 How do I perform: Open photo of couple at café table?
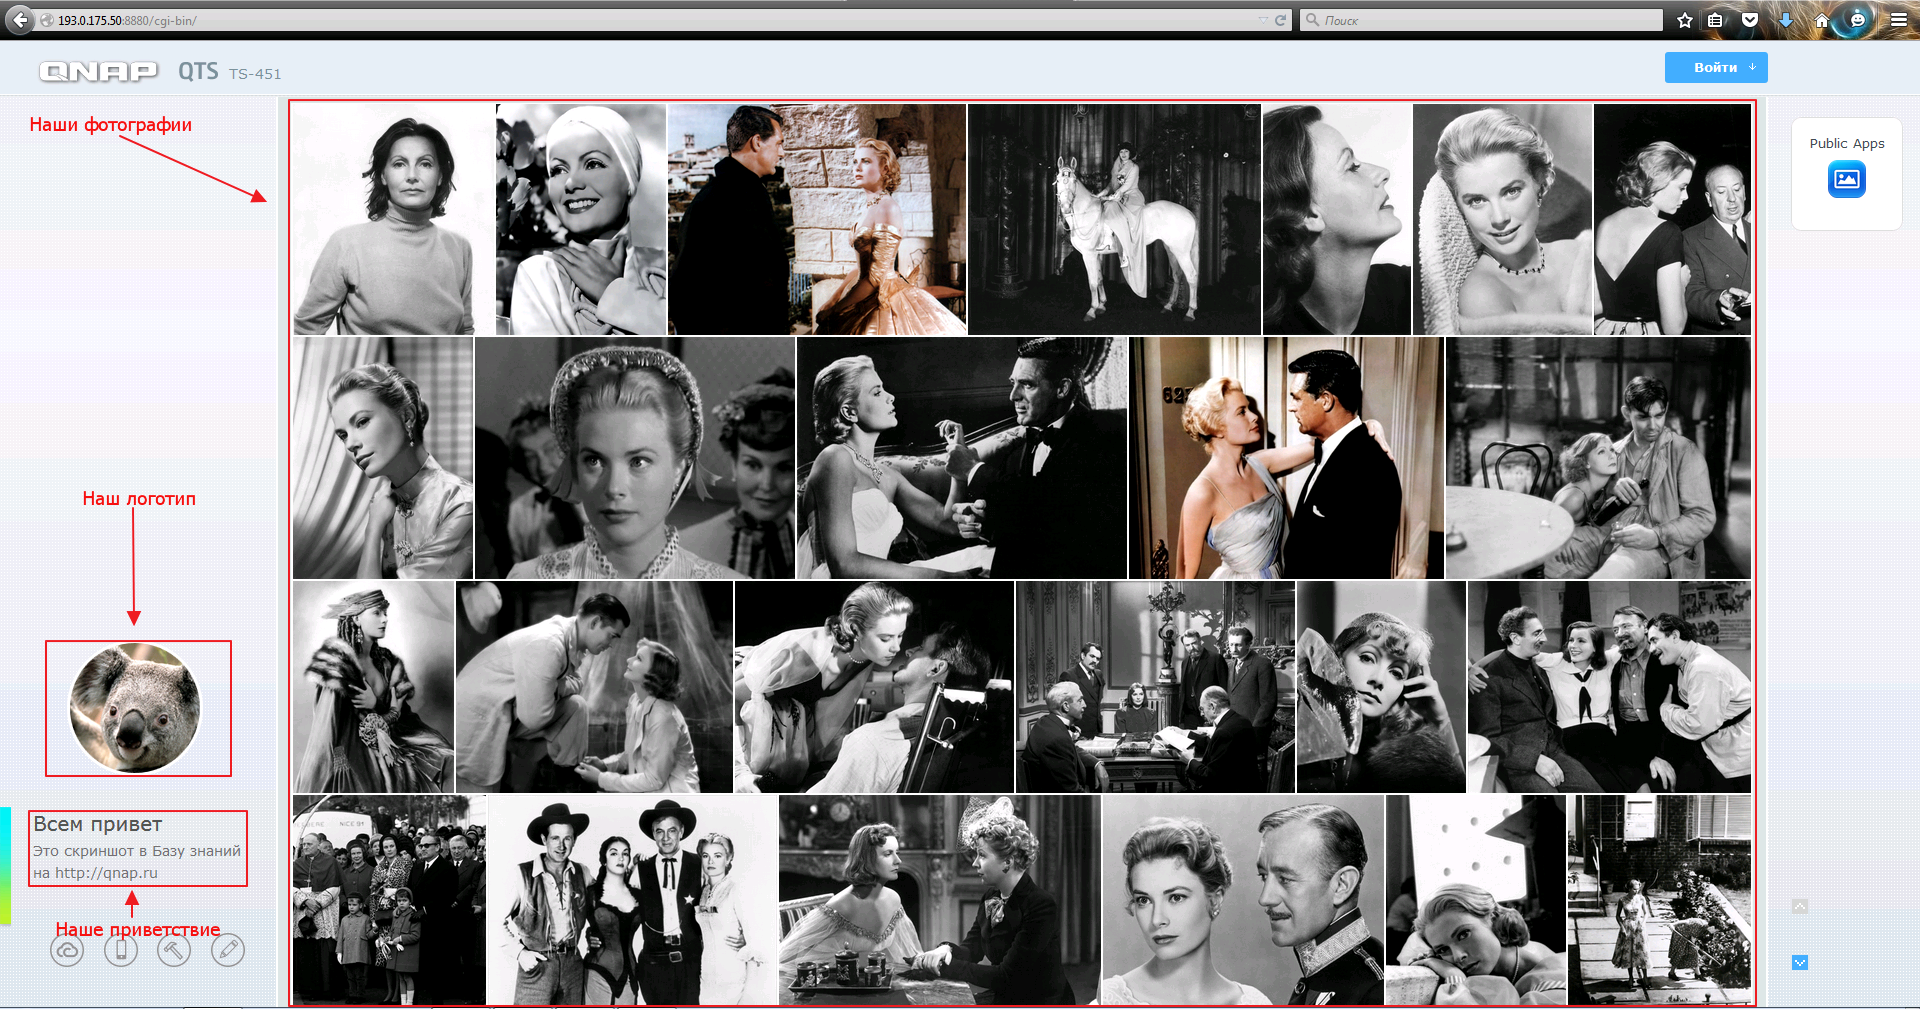click(x=1598, y=458)
